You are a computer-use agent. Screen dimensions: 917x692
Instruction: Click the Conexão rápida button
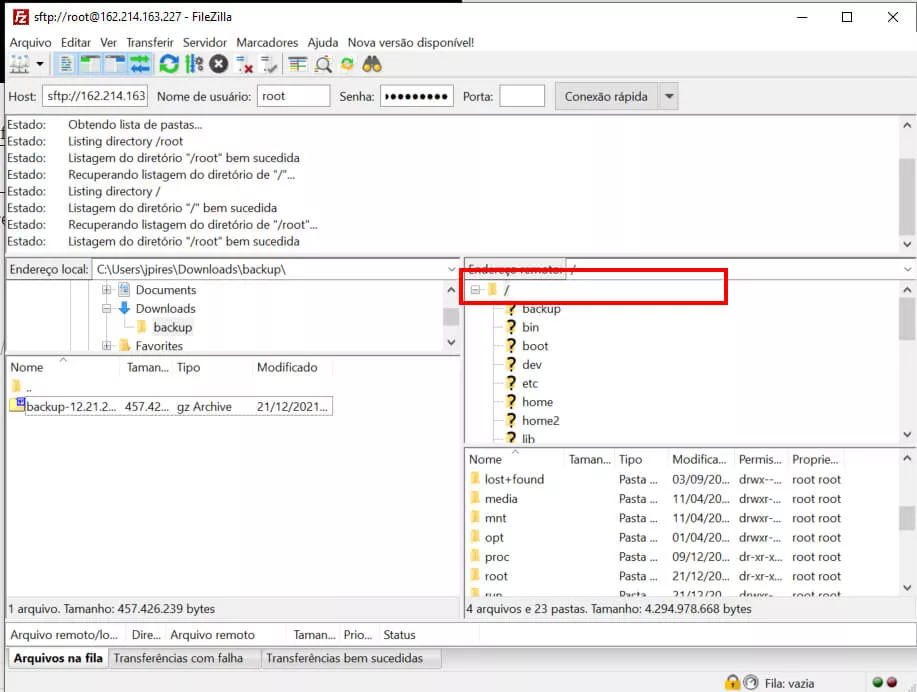606,96
